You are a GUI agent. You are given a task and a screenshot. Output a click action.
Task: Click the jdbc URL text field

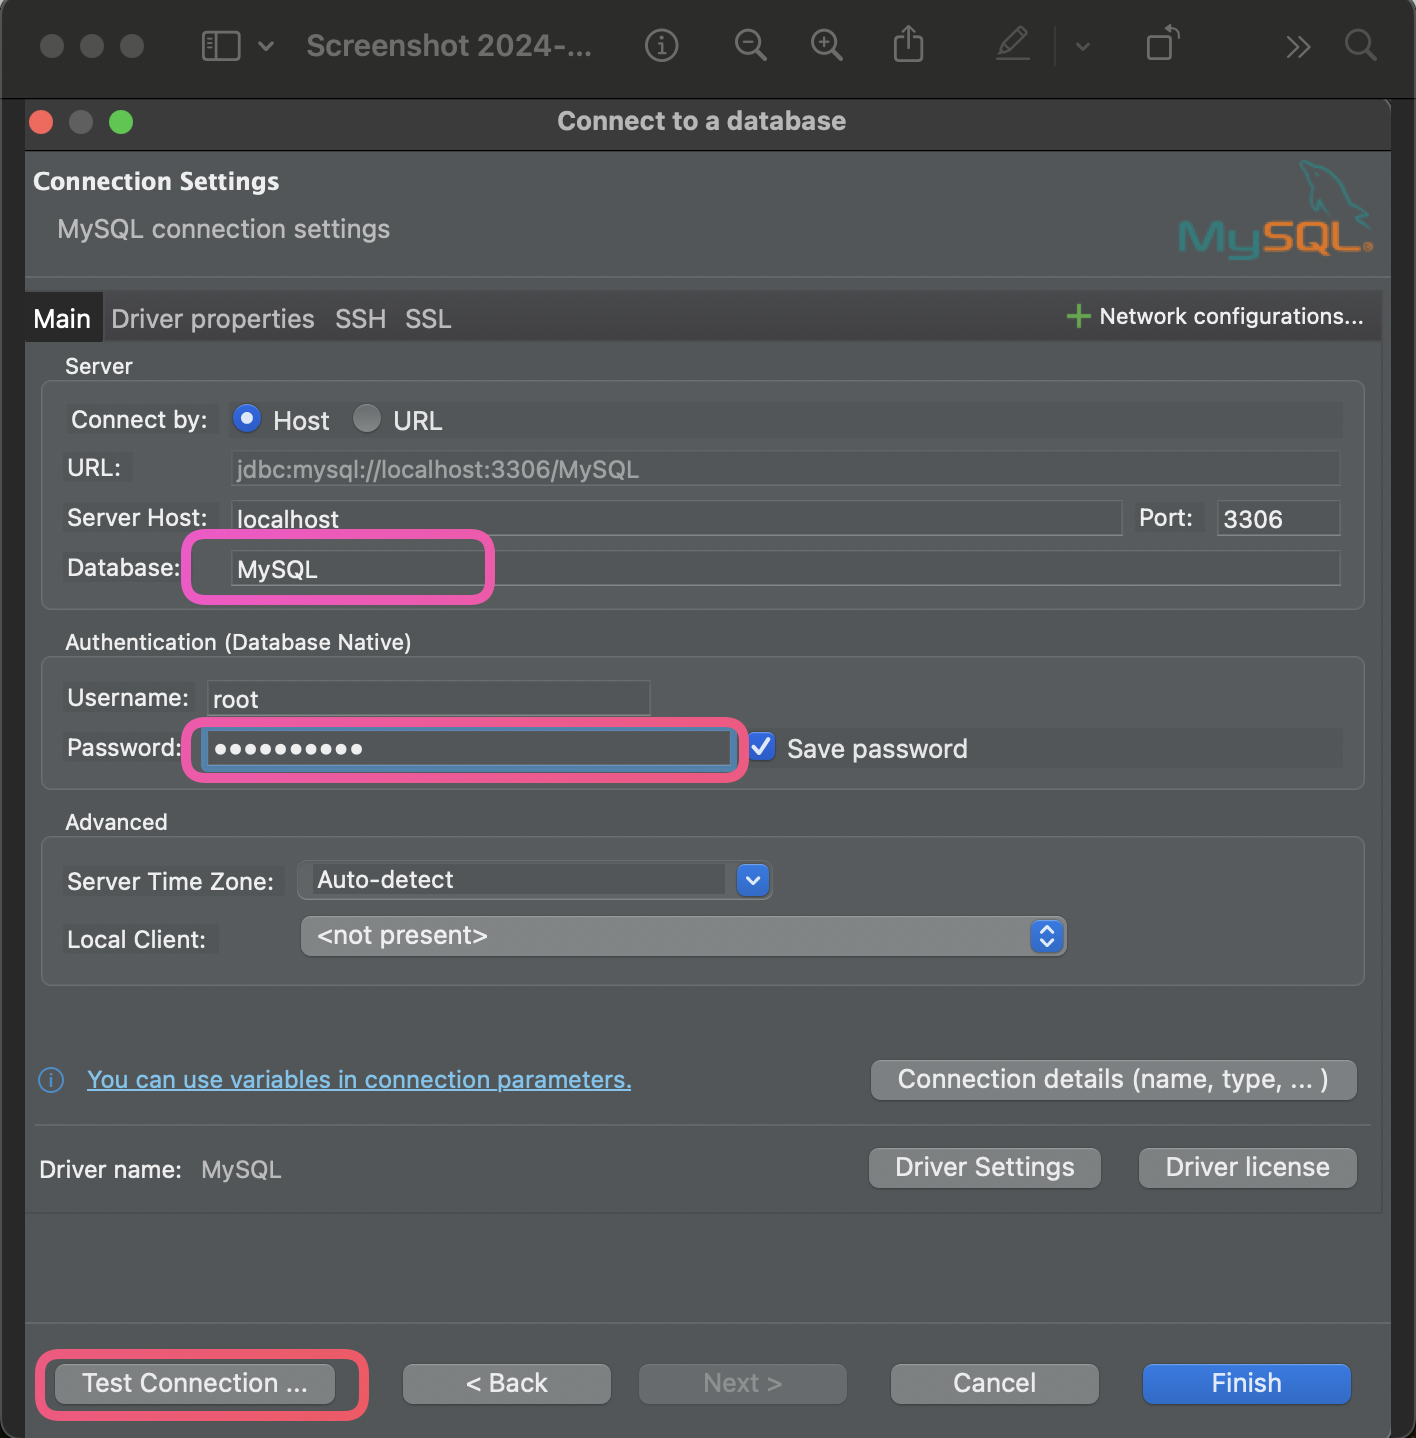785,468
